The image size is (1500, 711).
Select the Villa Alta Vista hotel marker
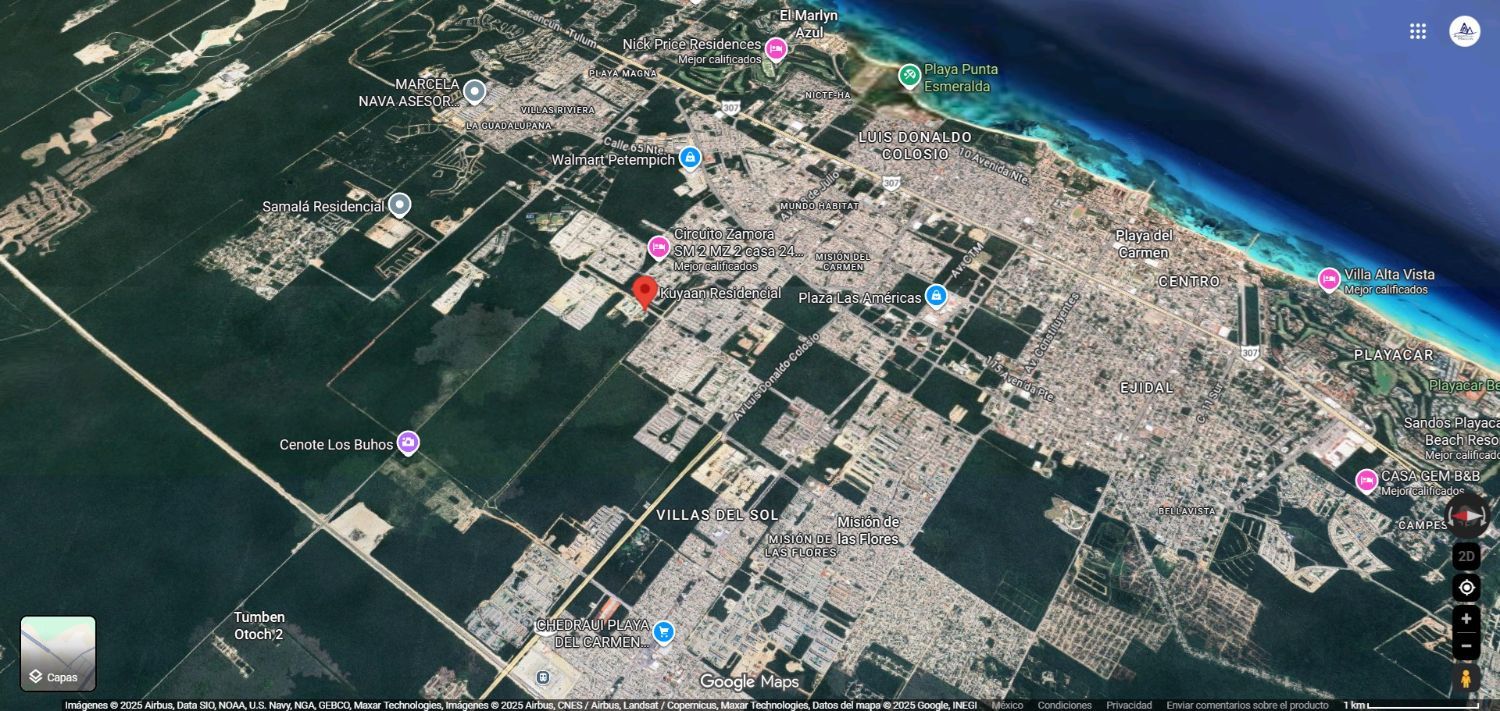(1328, 279)
